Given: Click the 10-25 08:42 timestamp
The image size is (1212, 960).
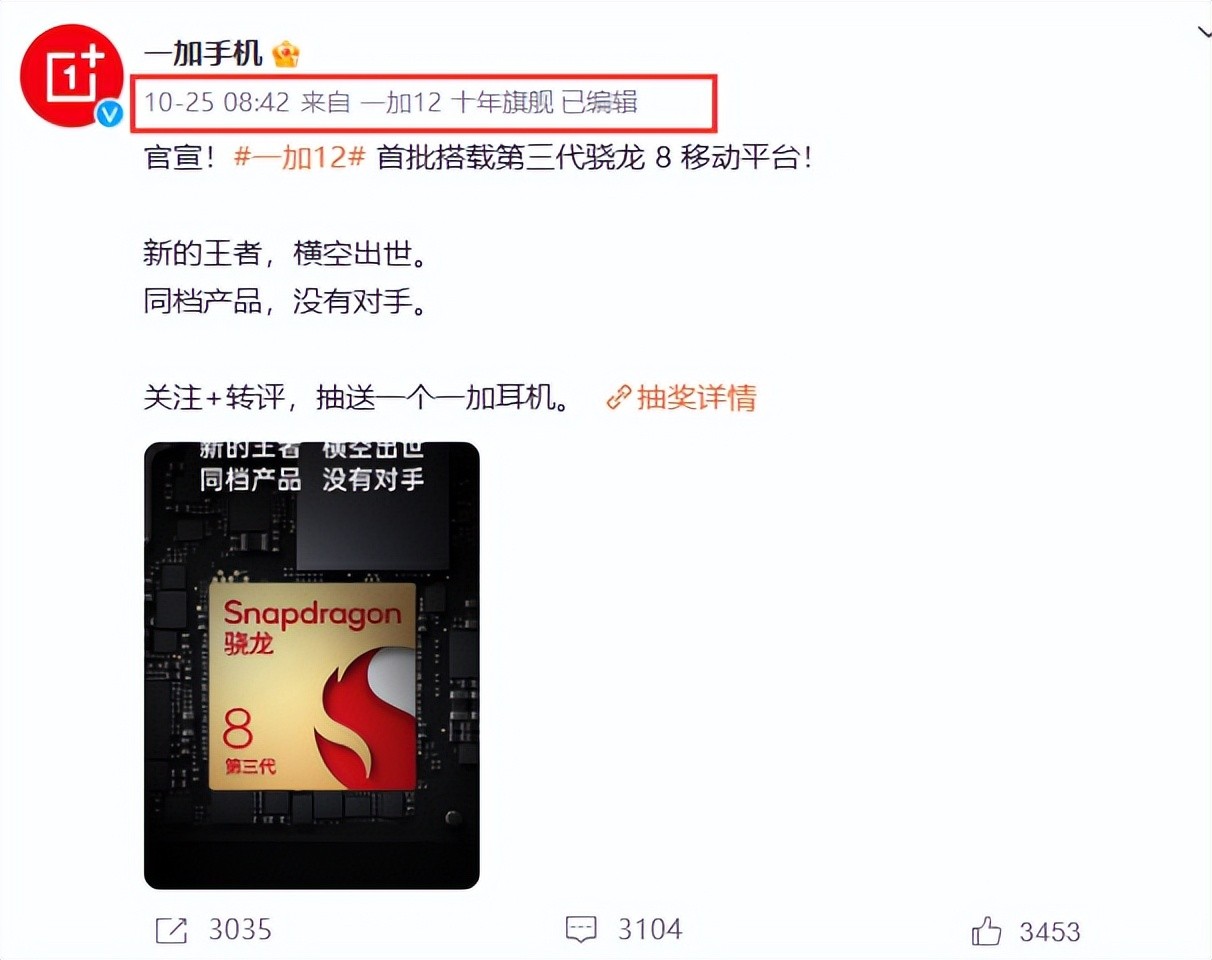Looking at the screenshot, I should point(217,102).
